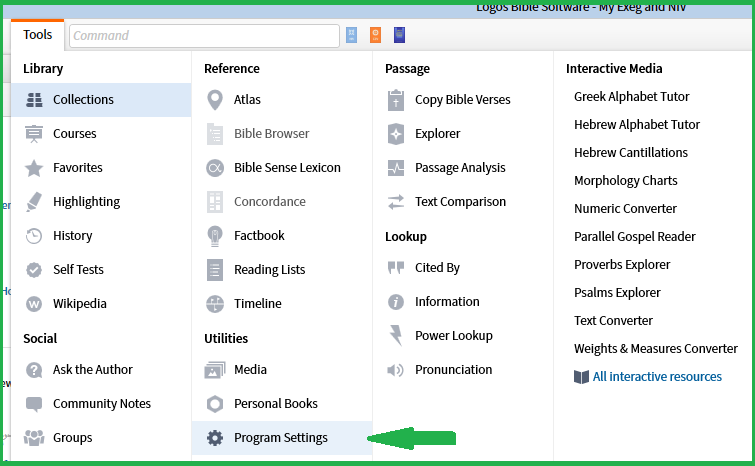
Task: Click the Pronunciation speaker icon
Action: [396, 370]
